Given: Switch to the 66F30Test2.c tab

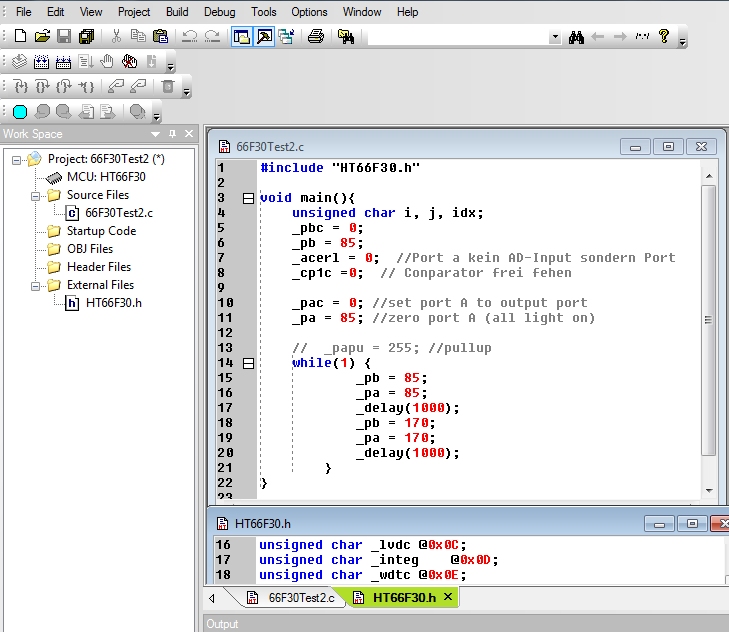Looking at the screenshot, I should pos(300,598).
